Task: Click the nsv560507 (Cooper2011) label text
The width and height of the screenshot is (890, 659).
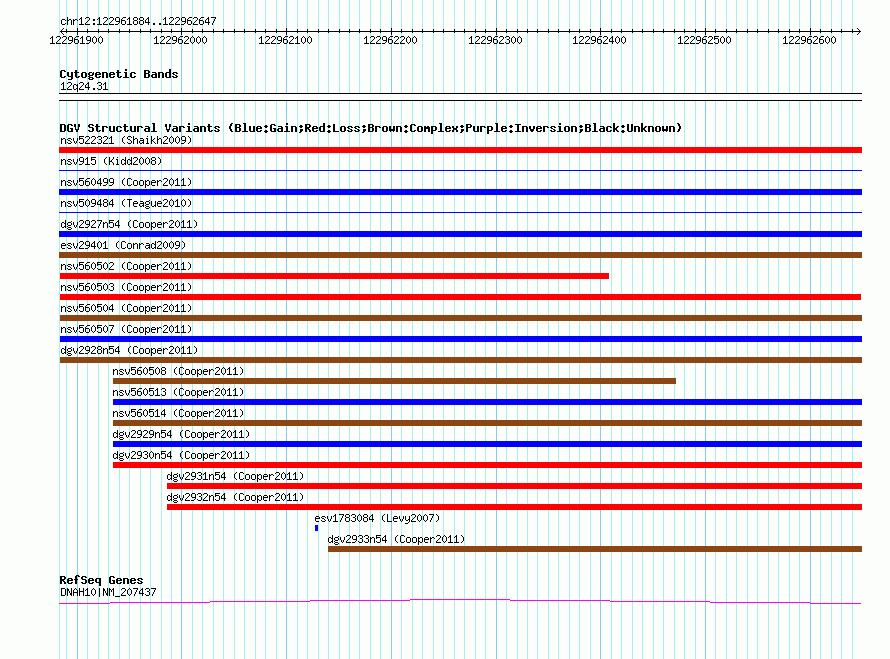Action: (x=126, y=329)
